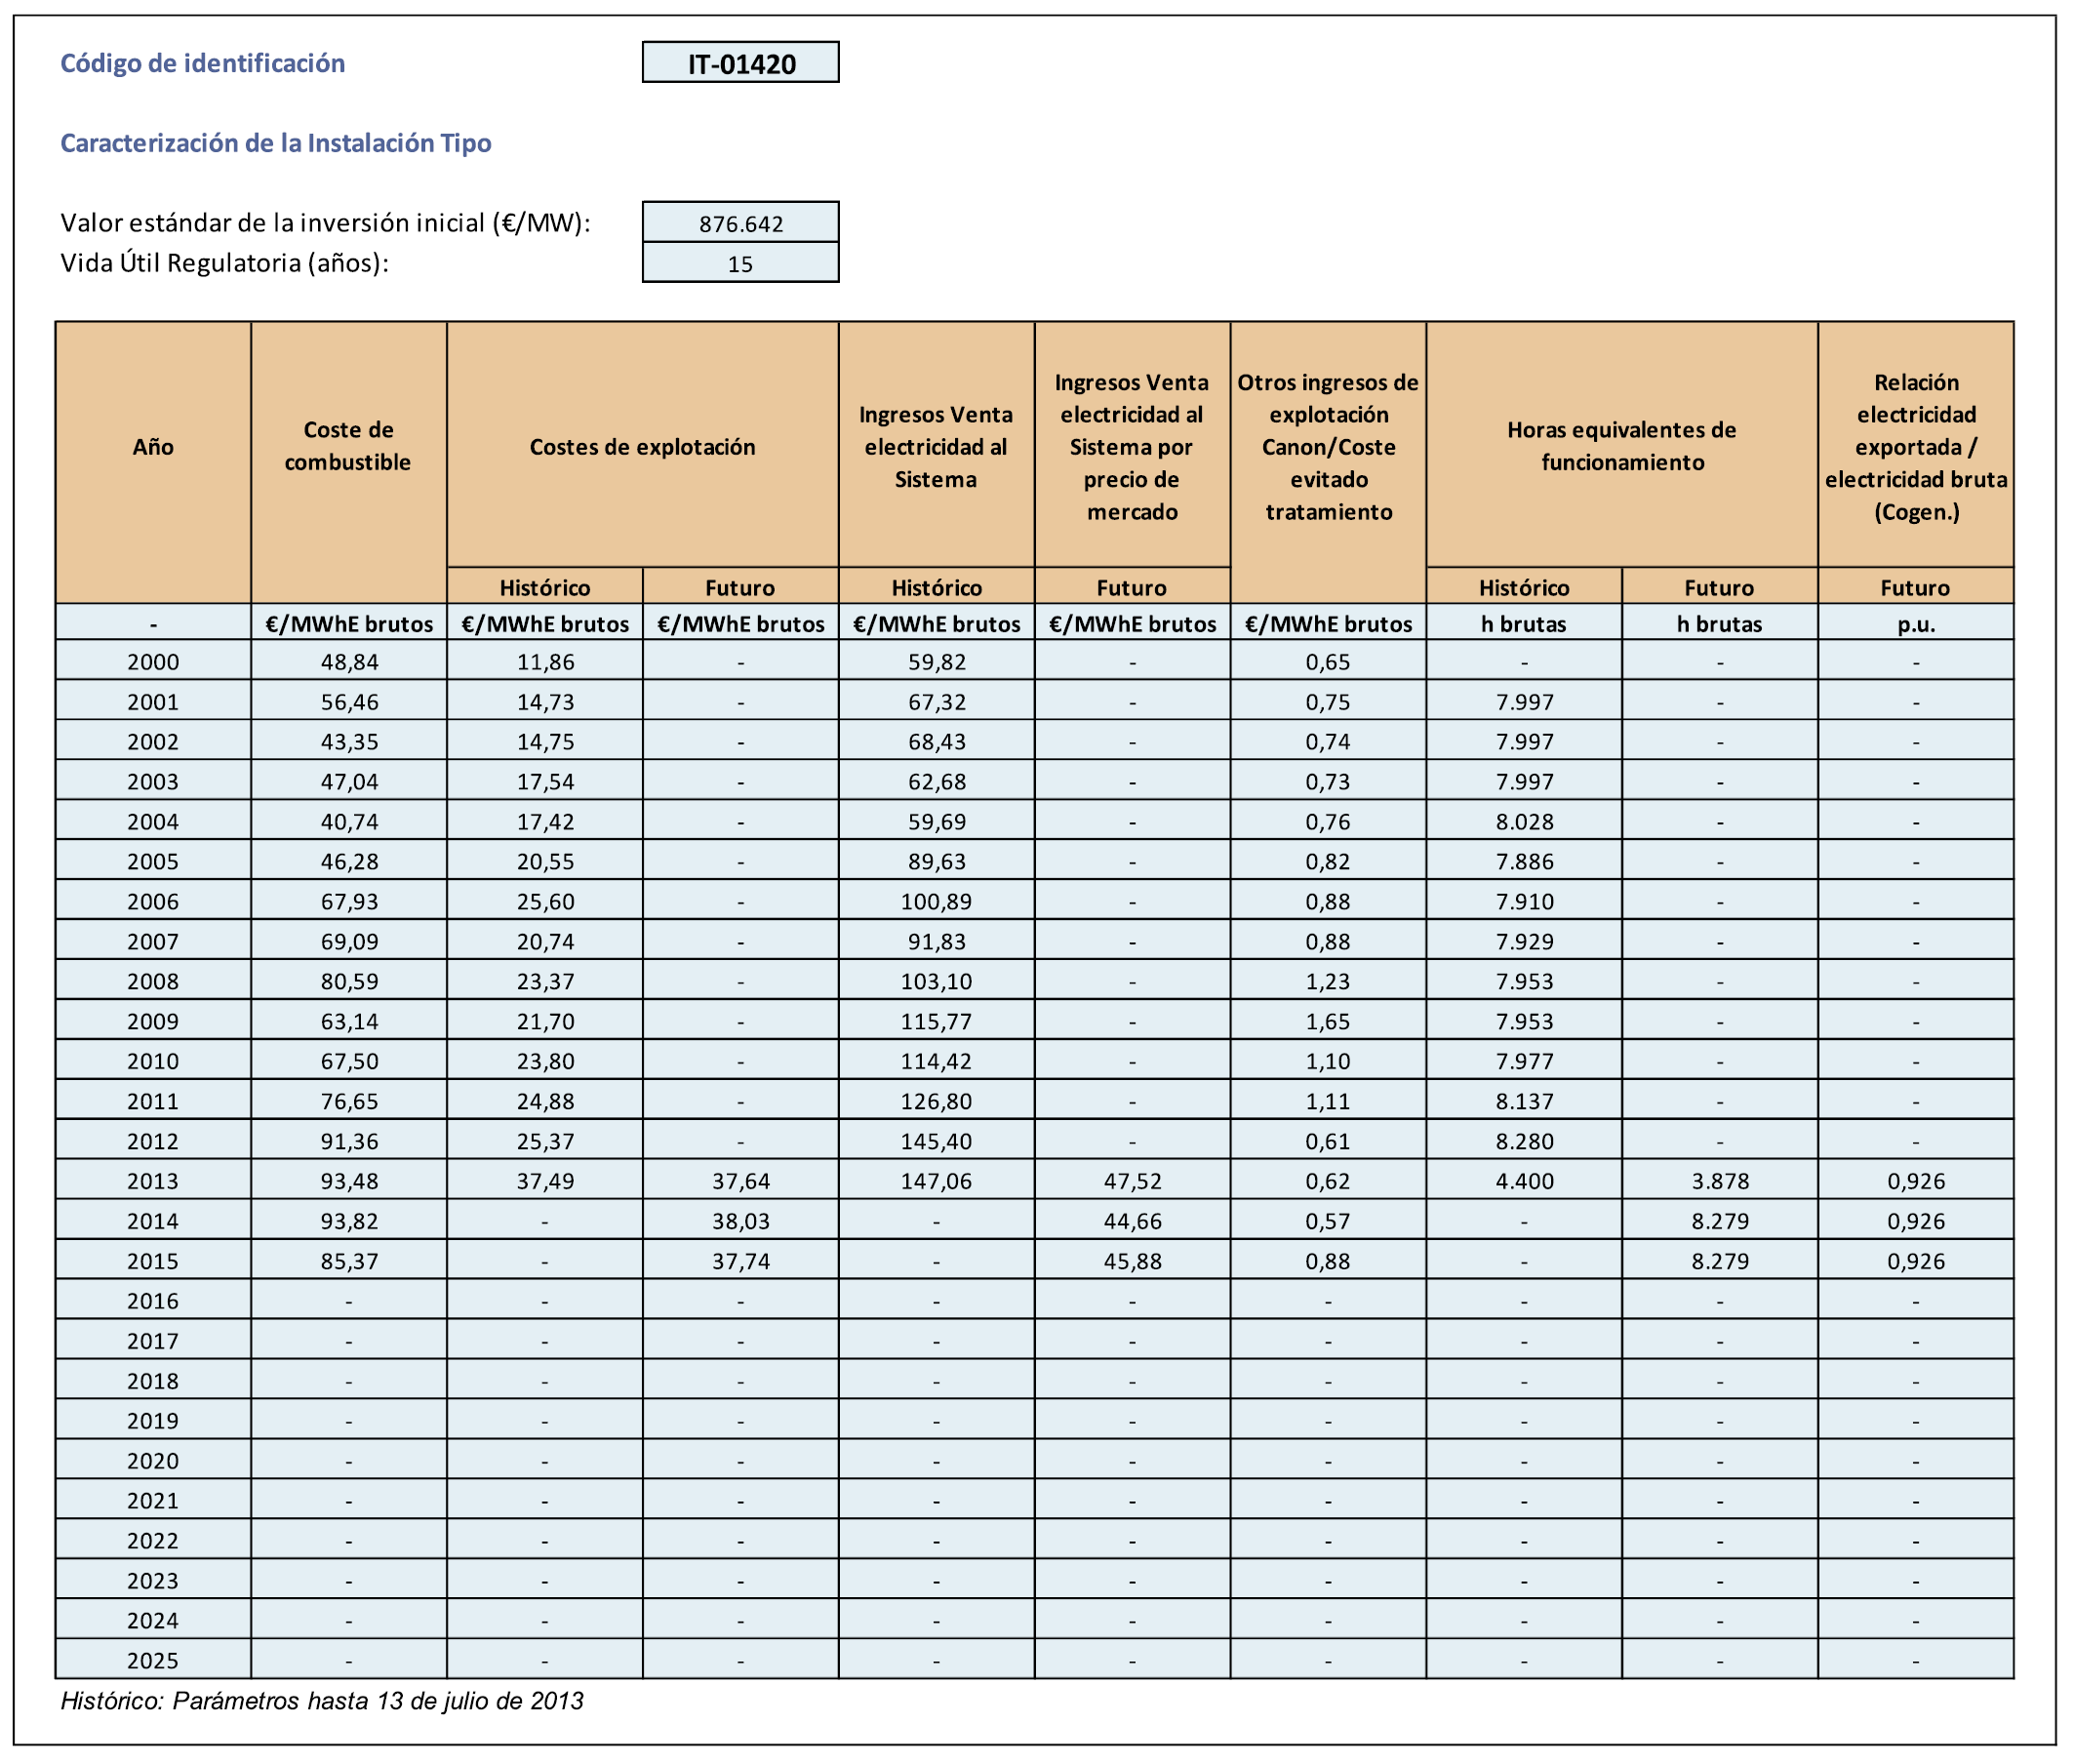
Task: Select hours value 7.910
Action: point(1524,901)
